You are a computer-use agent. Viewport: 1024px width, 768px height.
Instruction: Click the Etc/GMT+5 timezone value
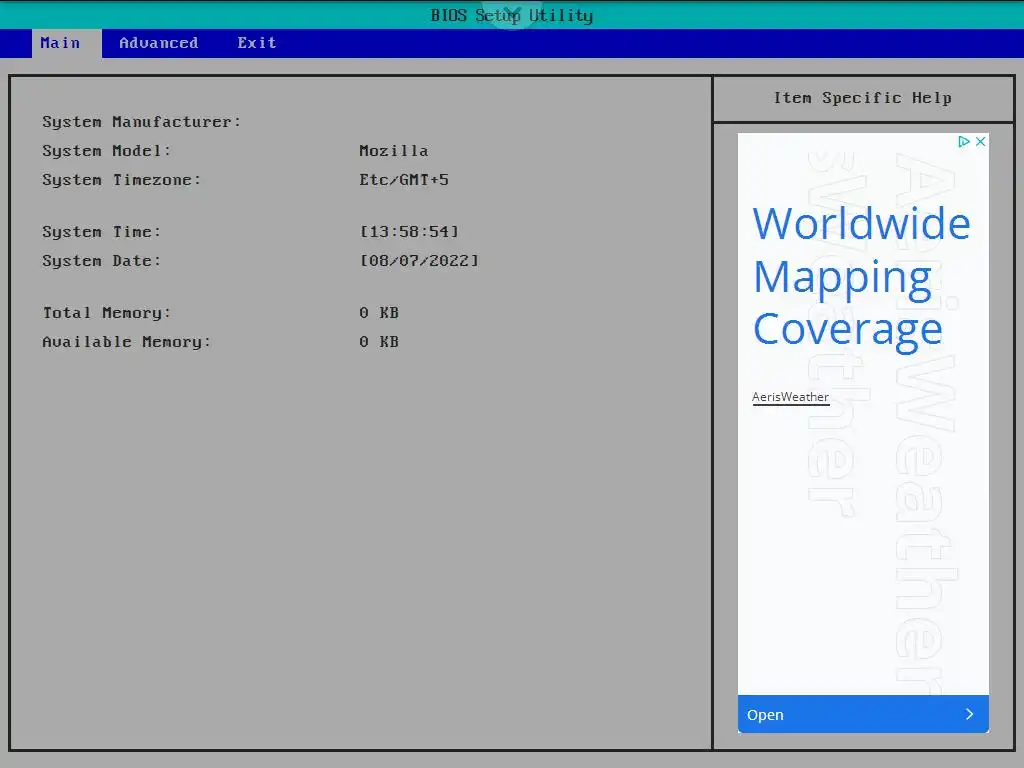pos(404,180)
